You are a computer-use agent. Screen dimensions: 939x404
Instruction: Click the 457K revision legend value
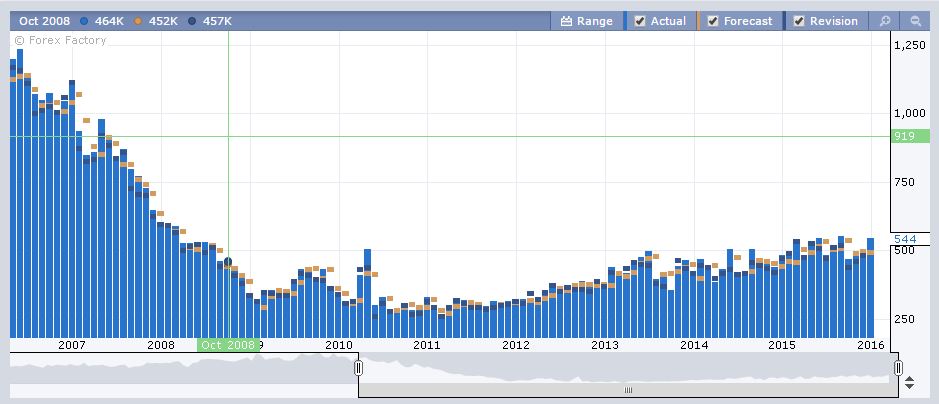tap(217, 21)
